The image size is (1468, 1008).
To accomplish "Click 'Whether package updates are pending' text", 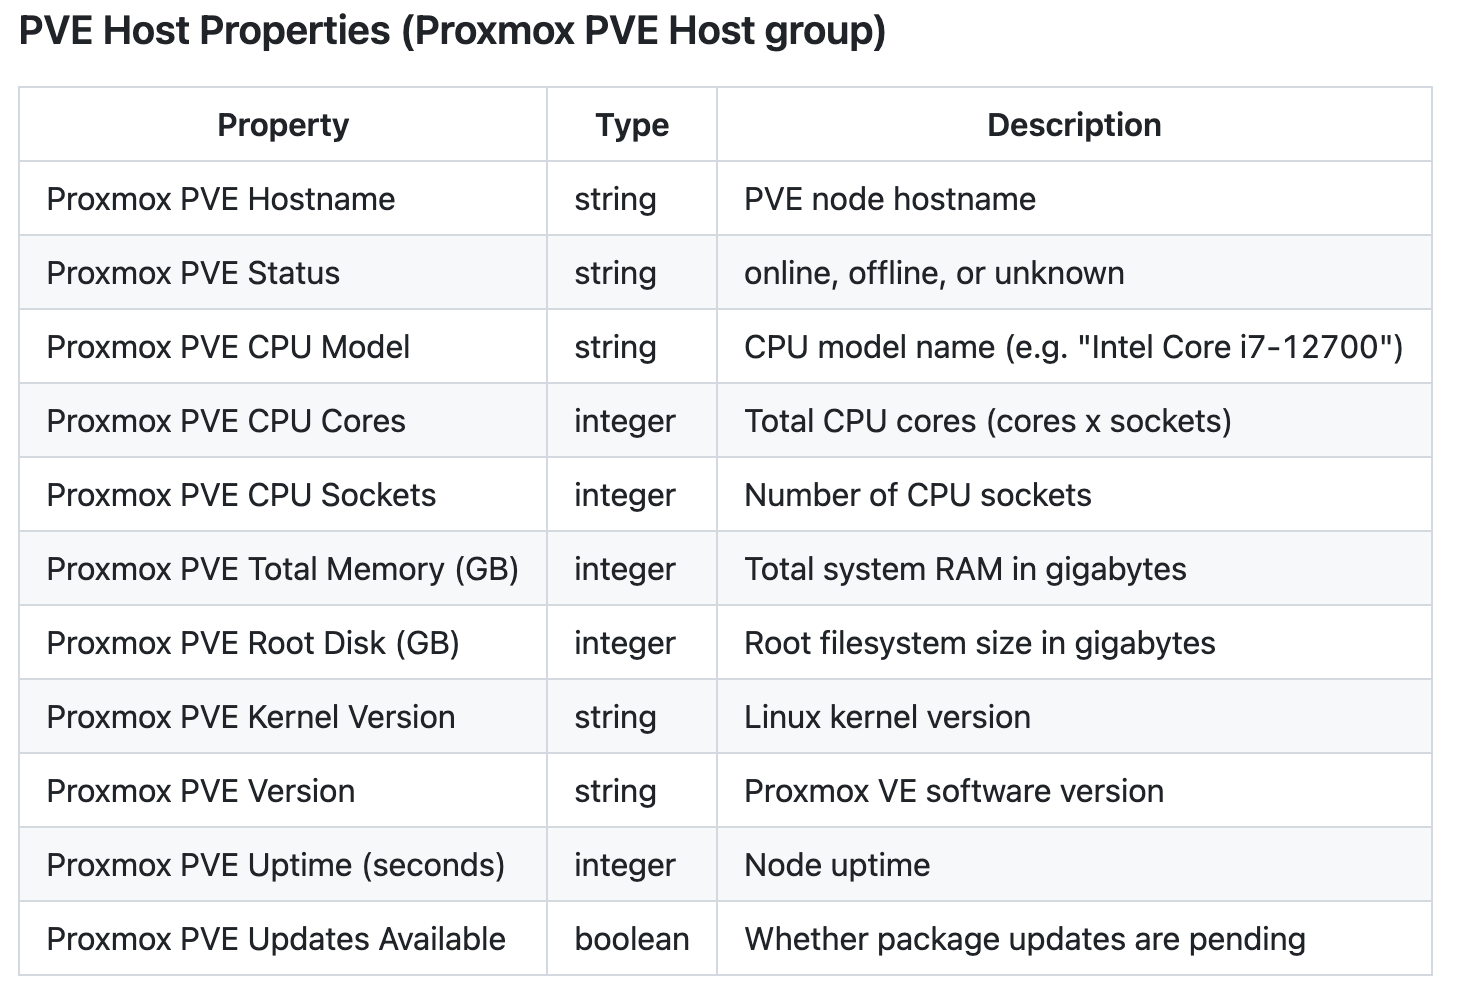I will coord(1025,938).
